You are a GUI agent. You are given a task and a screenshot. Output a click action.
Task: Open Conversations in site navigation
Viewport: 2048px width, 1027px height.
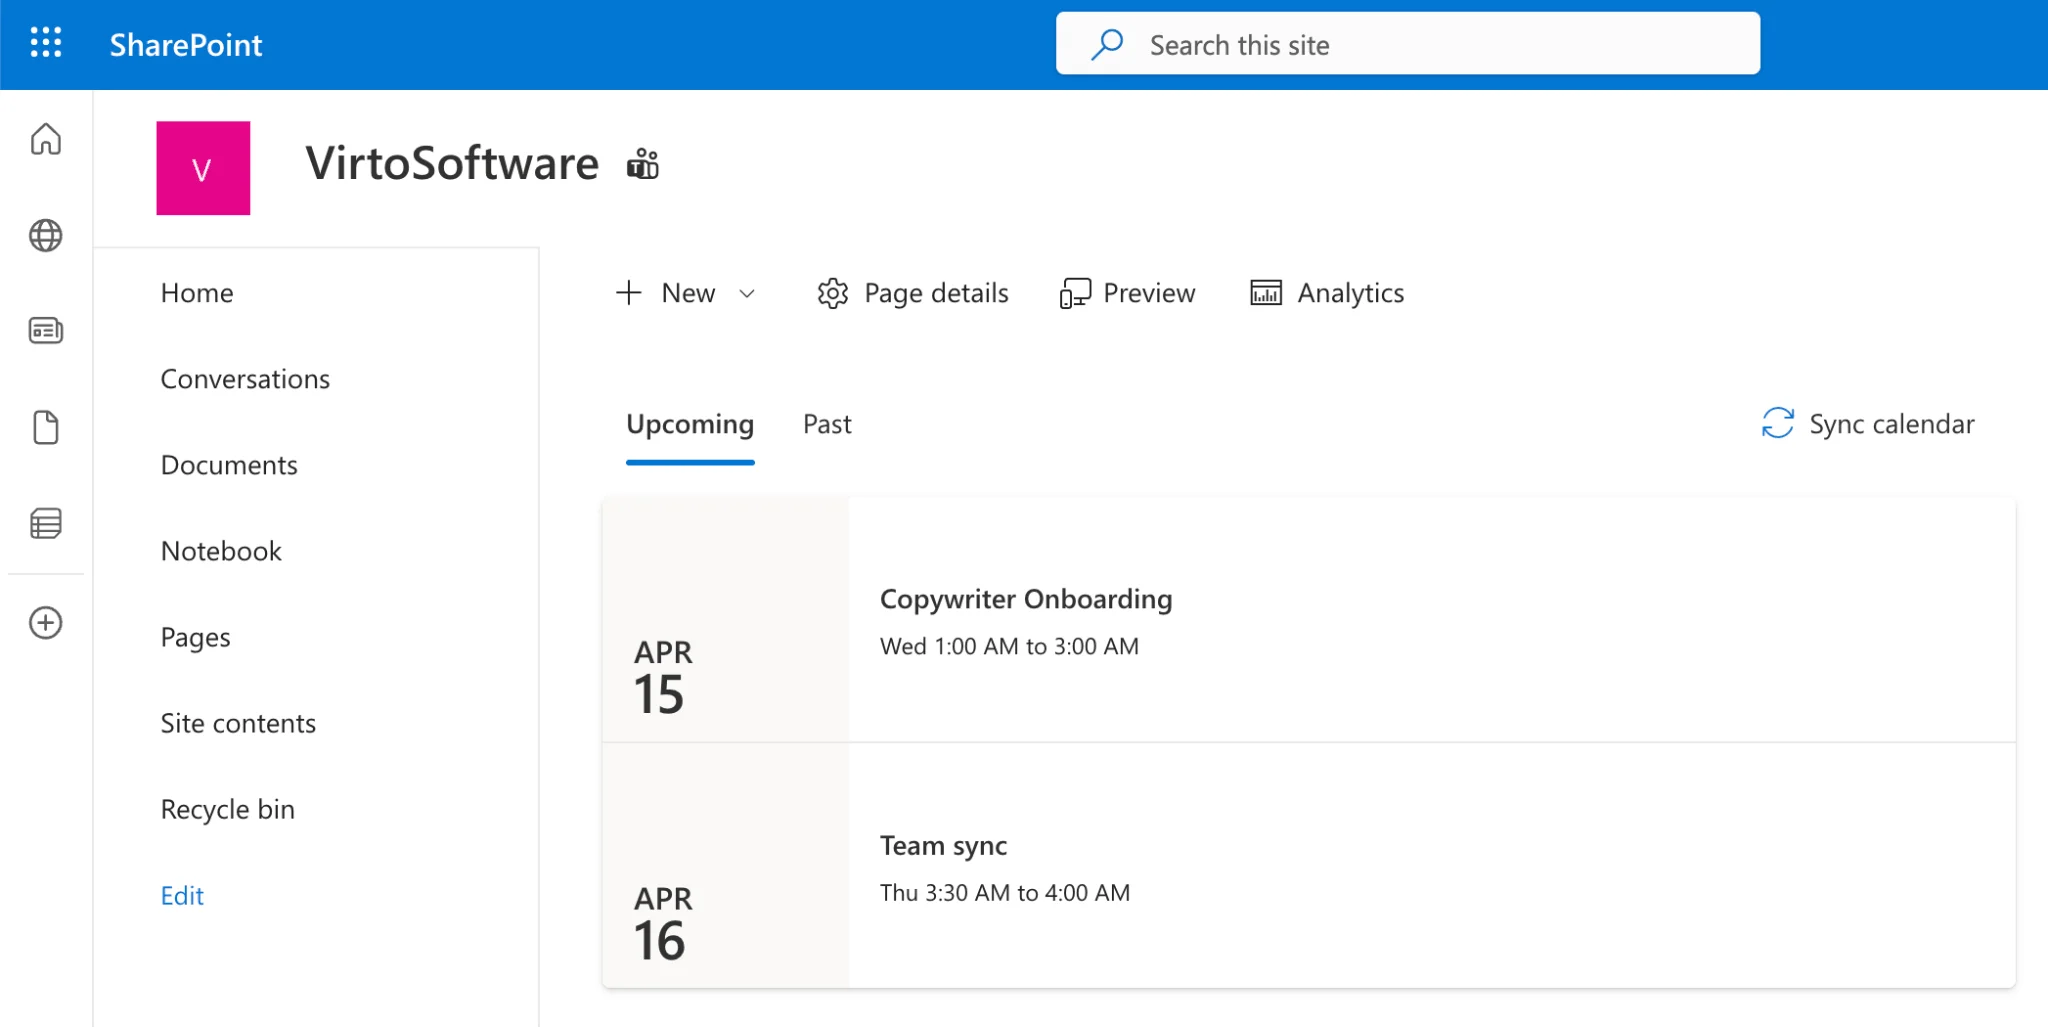pos(245,379)
